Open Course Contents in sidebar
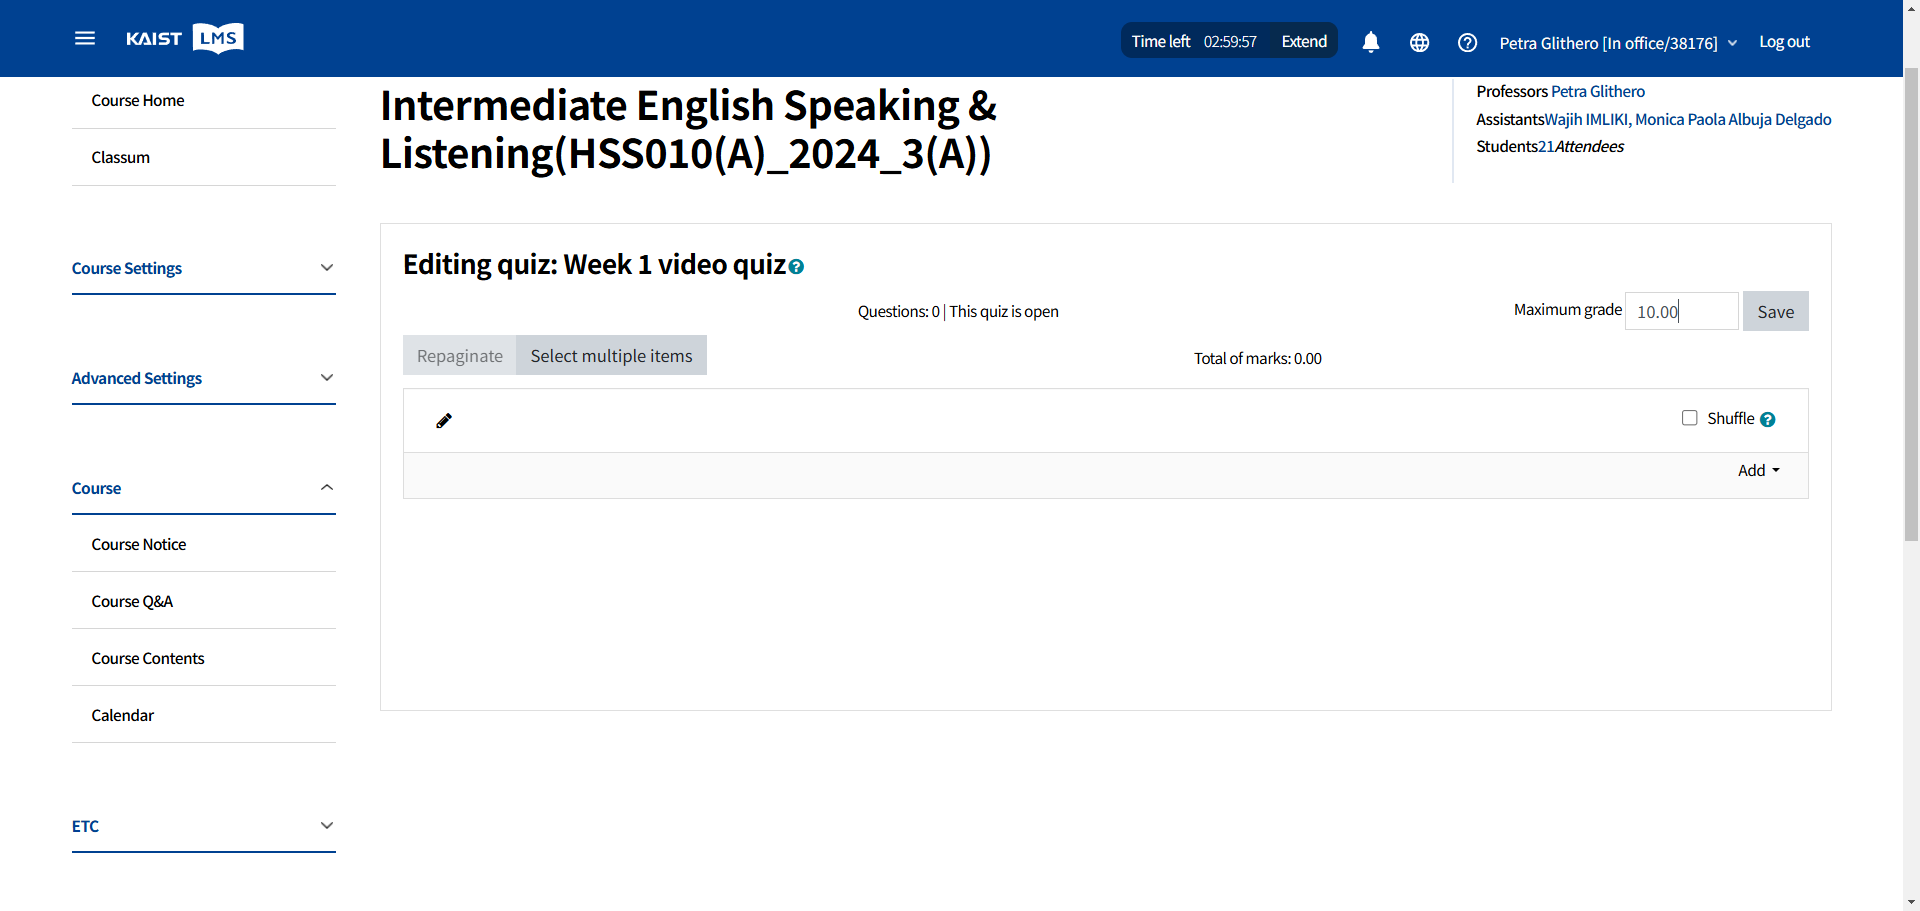 [x=148, y=658]
